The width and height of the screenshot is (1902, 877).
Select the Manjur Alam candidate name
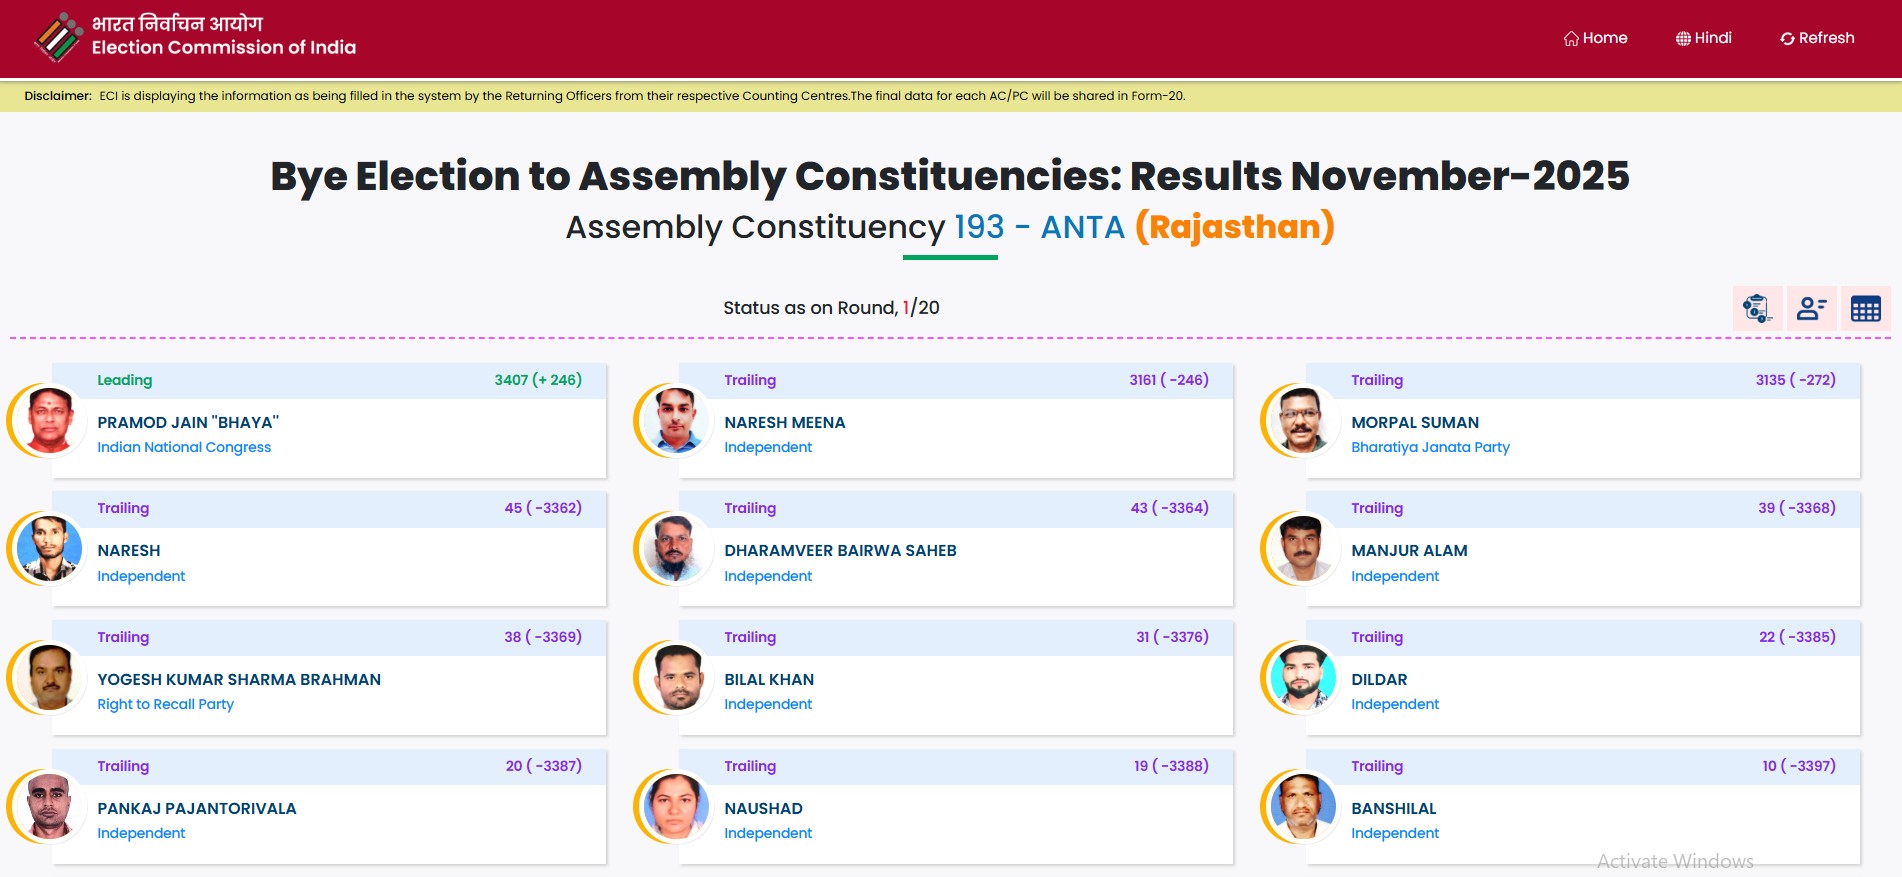click(1409, 551)
